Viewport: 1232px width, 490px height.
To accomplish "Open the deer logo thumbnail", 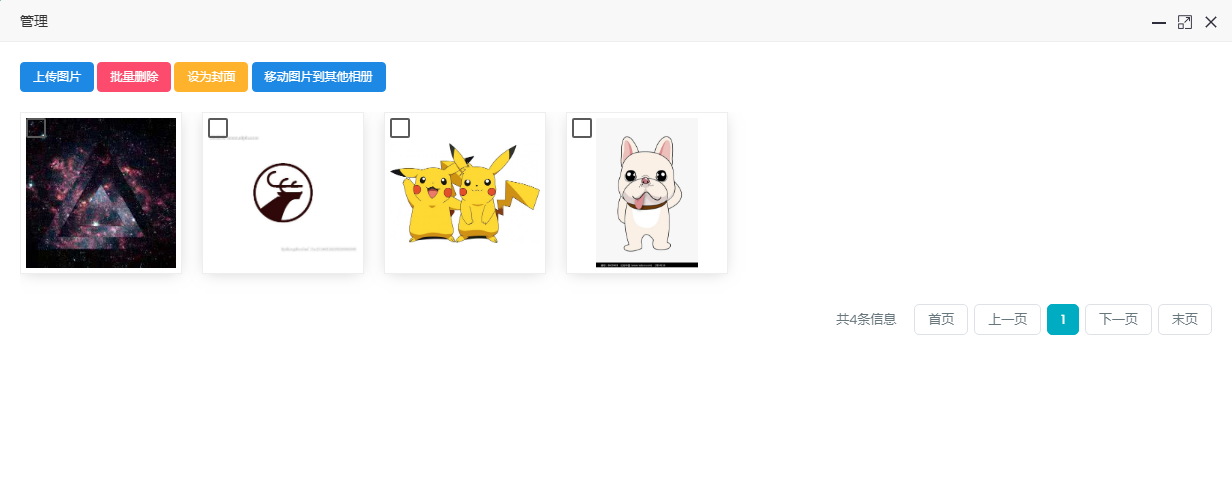I will click(283, 193).
